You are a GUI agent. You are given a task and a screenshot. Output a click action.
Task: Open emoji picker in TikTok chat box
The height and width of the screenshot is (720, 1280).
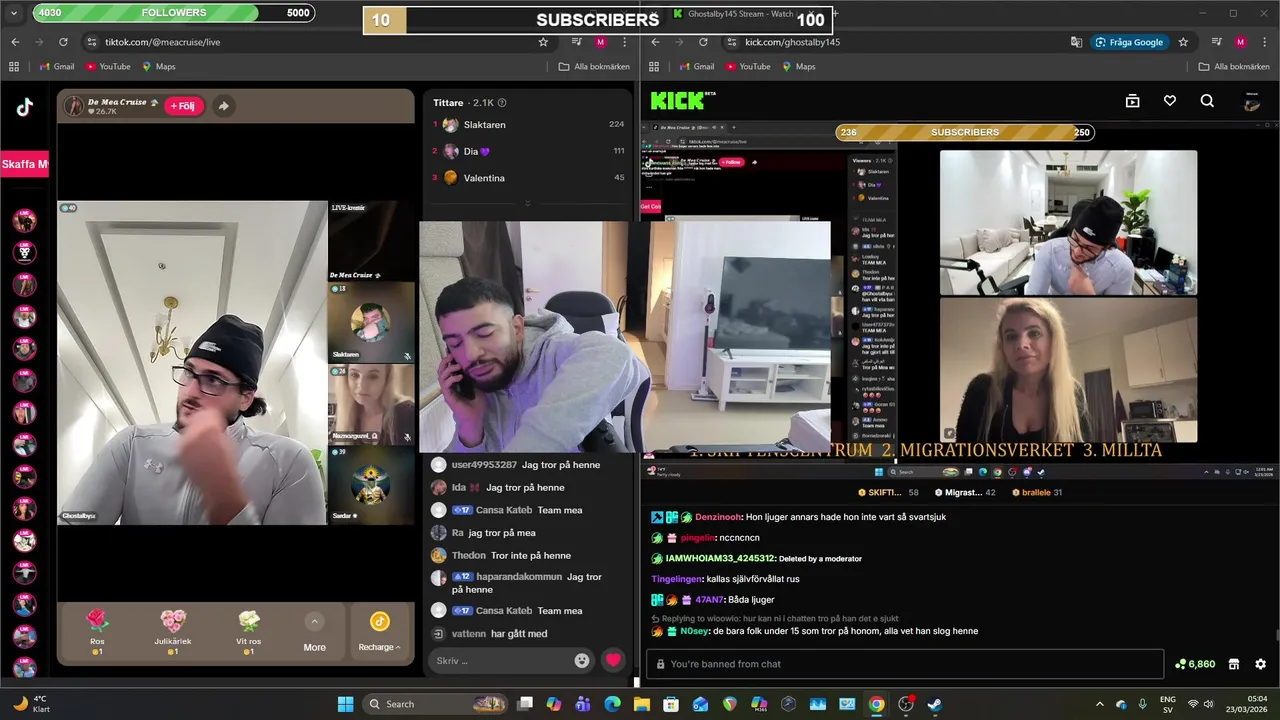coord(582,660)
